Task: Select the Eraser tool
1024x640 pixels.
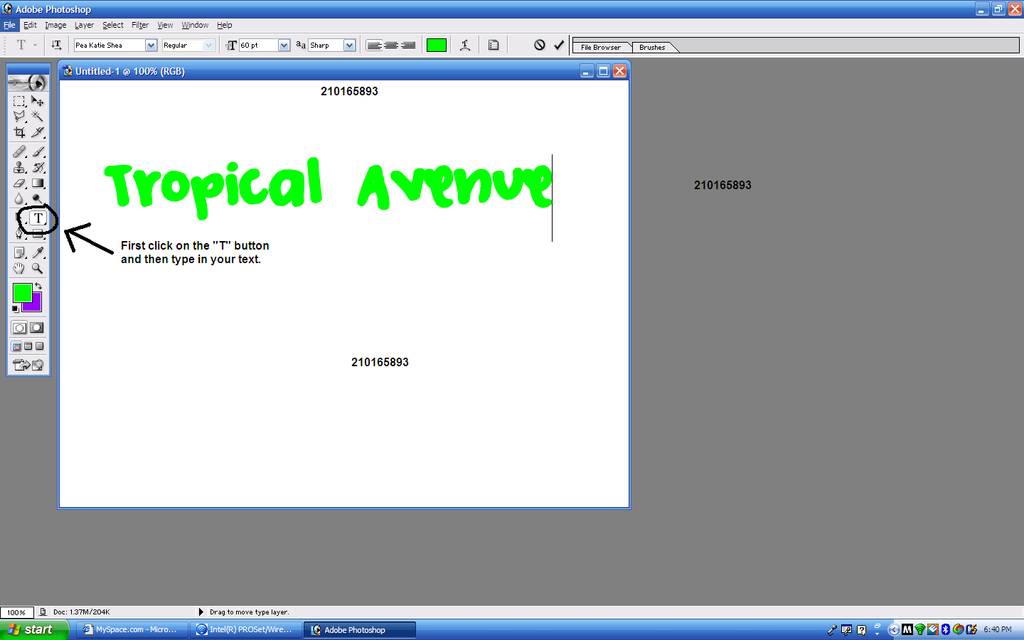Action: pyautogui.click(x=19, y=184)
